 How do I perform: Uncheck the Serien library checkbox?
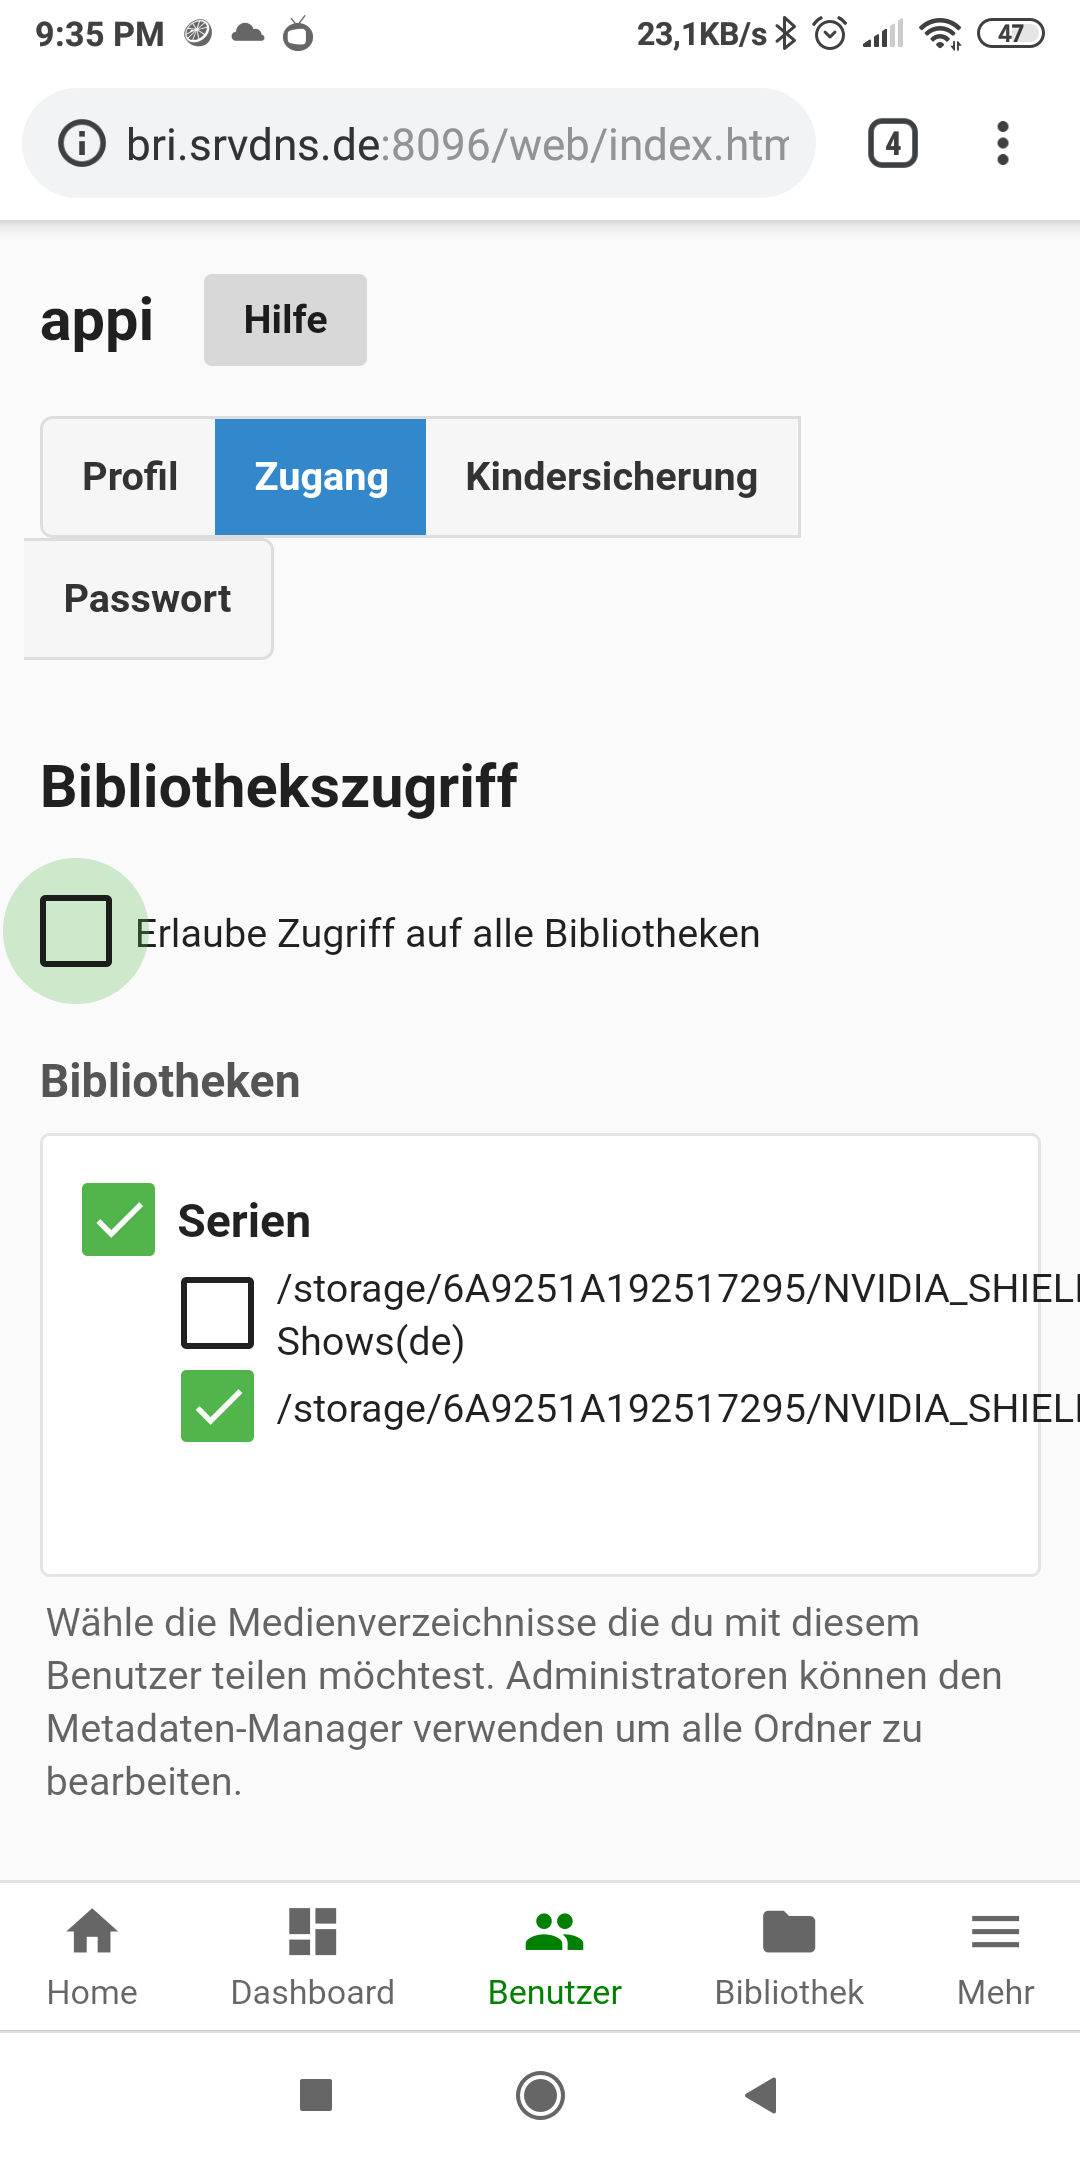118,1219
